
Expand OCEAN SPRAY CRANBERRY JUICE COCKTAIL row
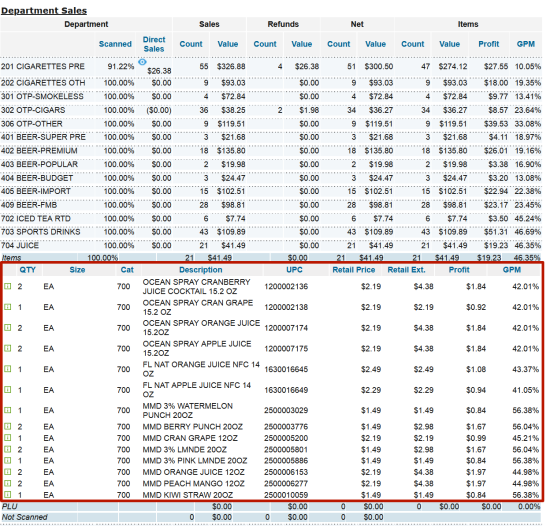tap(8, 286)
